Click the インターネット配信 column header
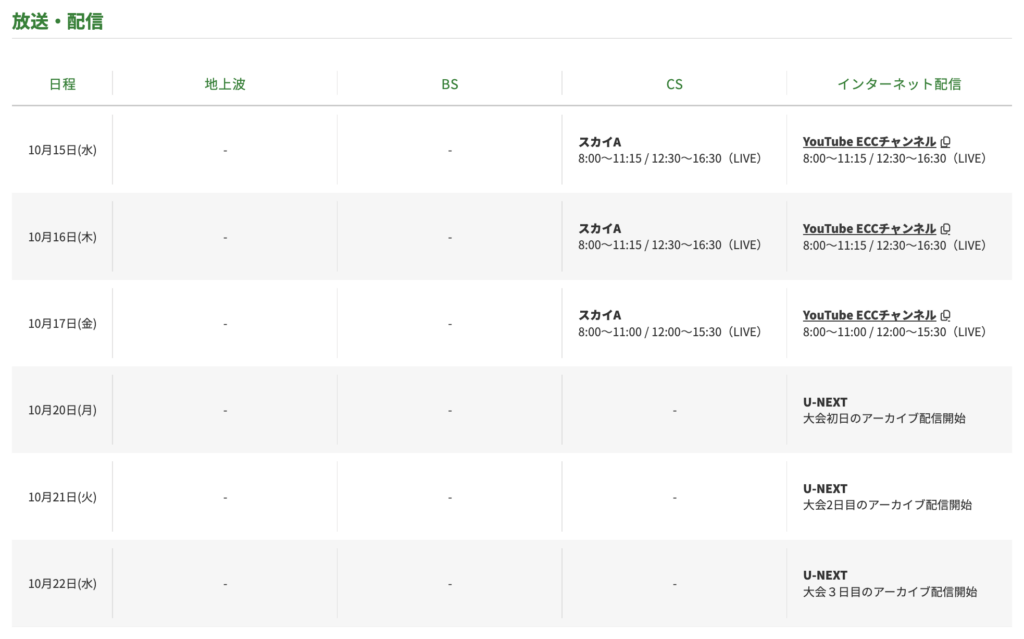 tap(899, 84)
